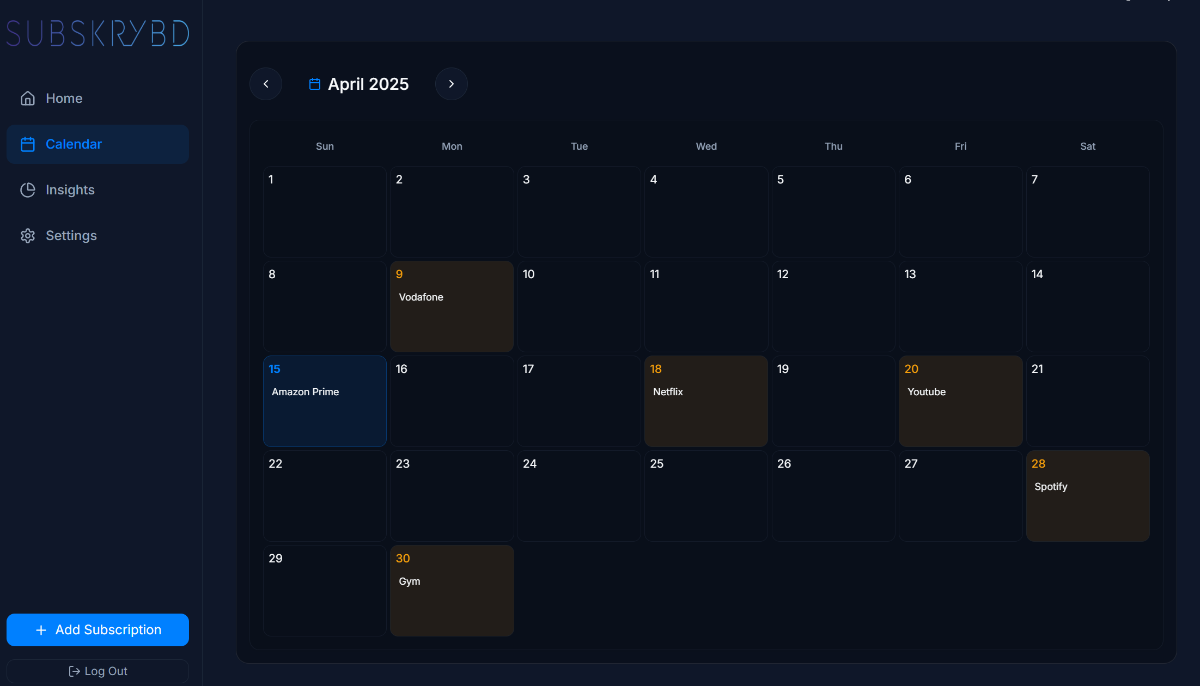
Task: Click the Add Subscription button
Action: (x=97, y=630)
